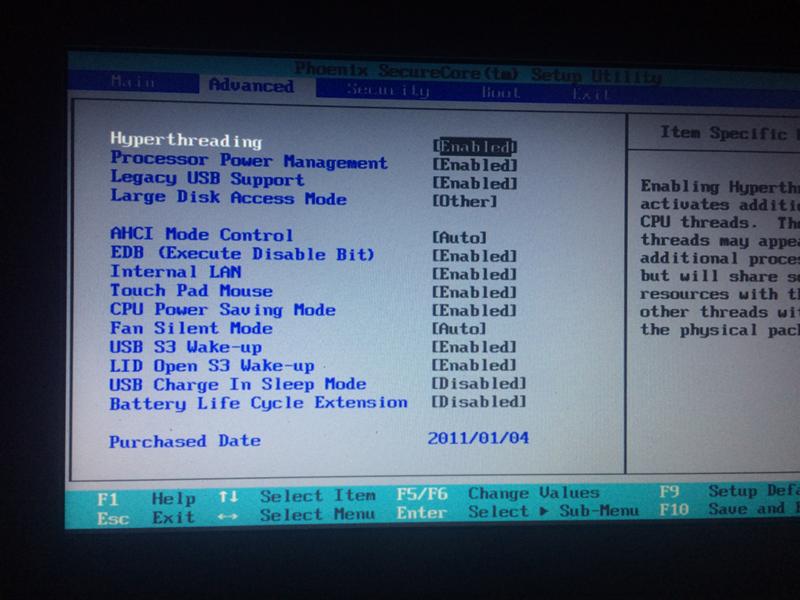Click the up-down arrows Select Item icon
This screenshot has width=800, height=600.
[228, 496]
